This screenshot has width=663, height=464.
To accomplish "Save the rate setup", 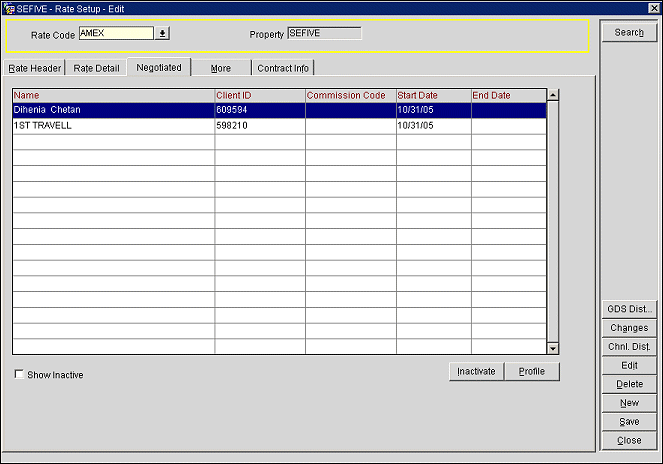I will (629, 422).
